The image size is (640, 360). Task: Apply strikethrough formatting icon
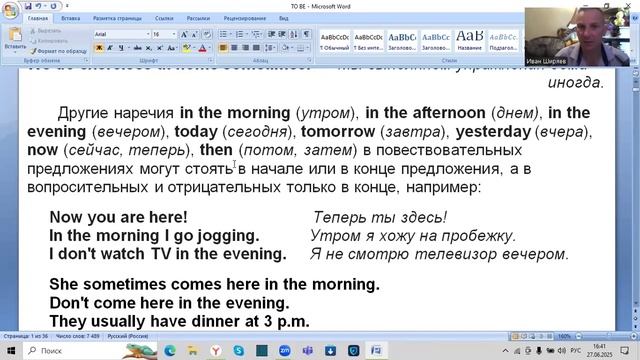(138, 48)
